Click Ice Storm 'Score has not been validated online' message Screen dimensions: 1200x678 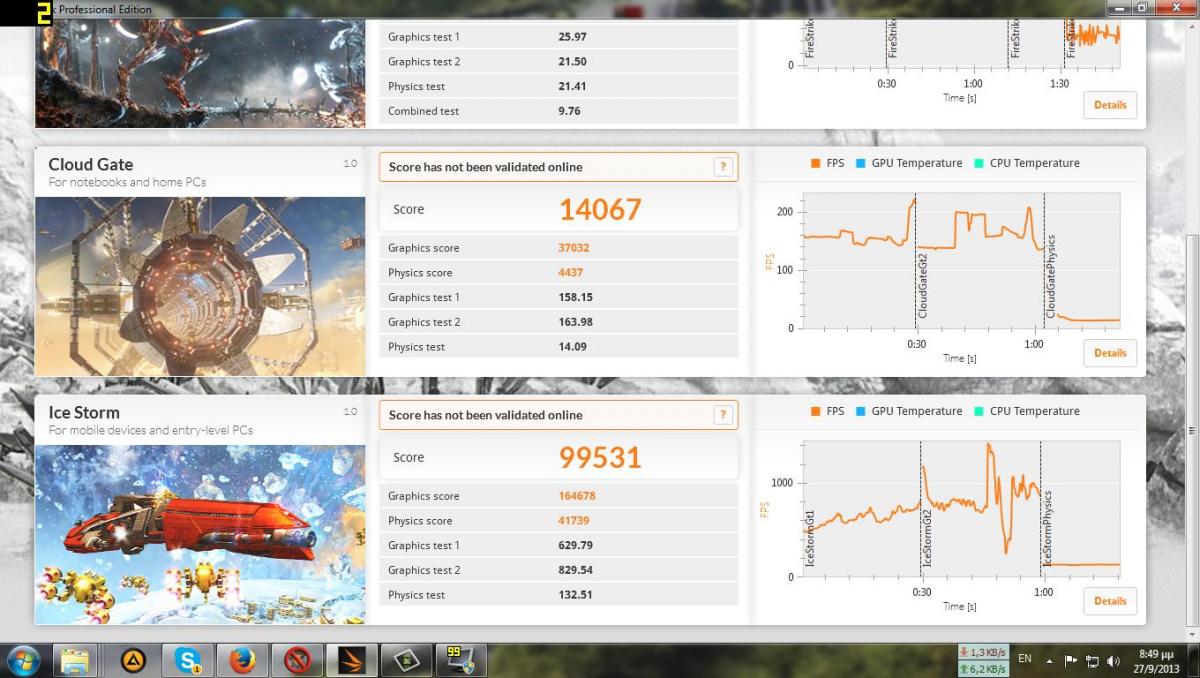tap(485, 415)
